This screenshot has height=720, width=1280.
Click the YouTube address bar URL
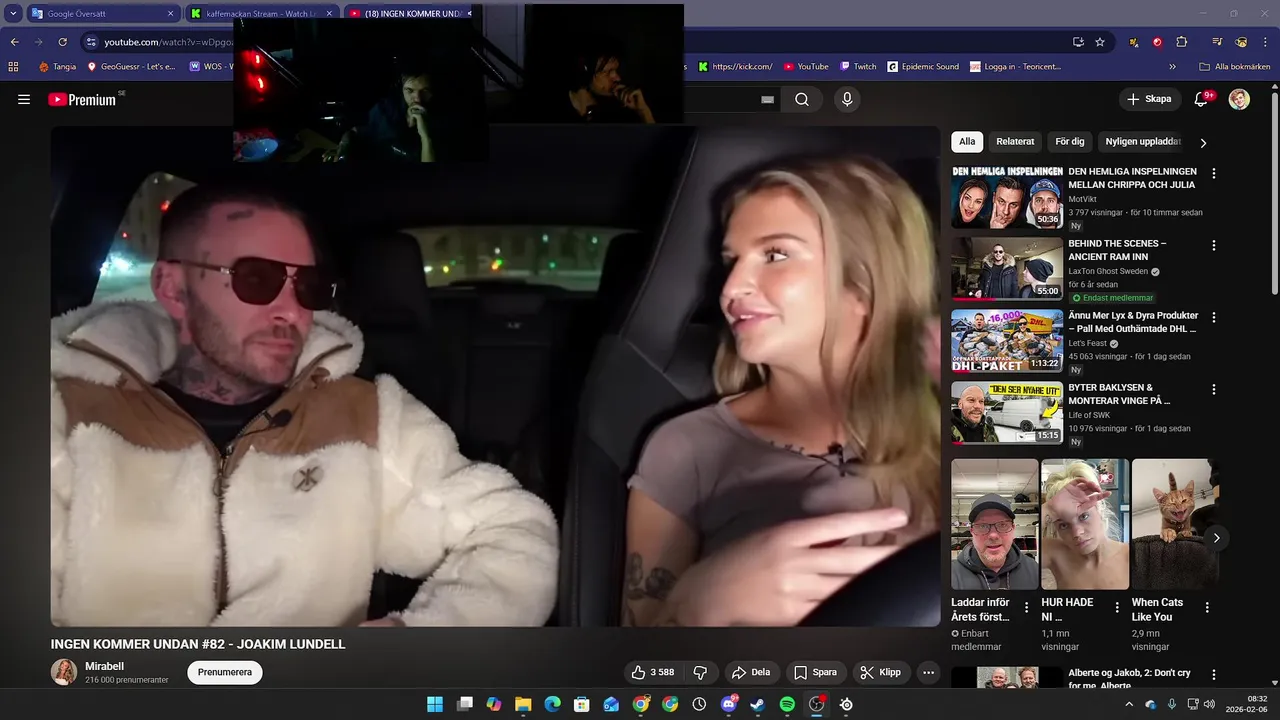pyautogui.click(x=170, y=42)
